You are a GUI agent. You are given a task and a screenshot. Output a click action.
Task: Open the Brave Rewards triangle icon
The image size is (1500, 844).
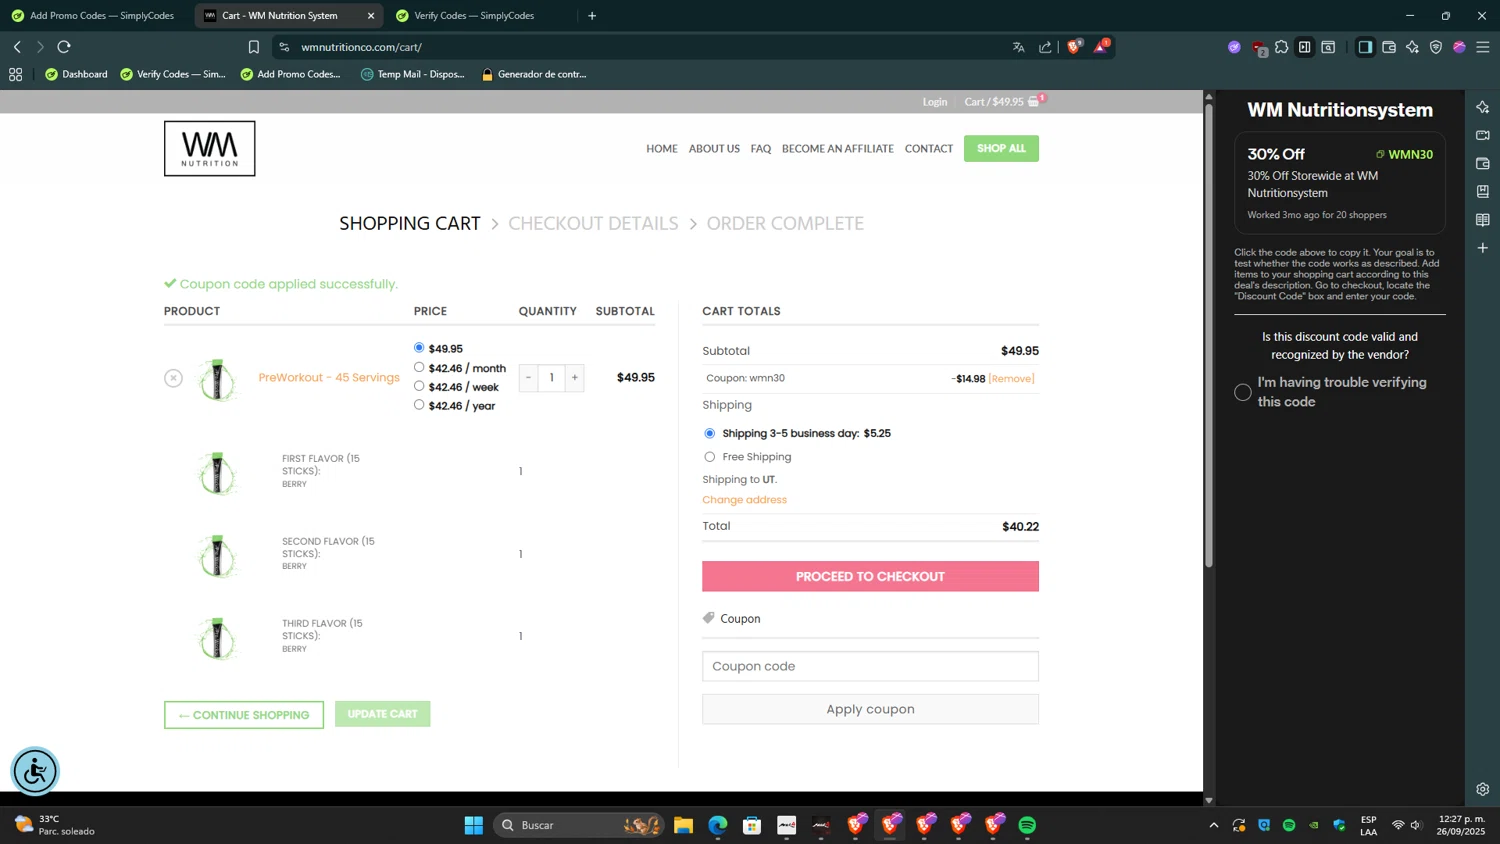(x=1101, y=46)
